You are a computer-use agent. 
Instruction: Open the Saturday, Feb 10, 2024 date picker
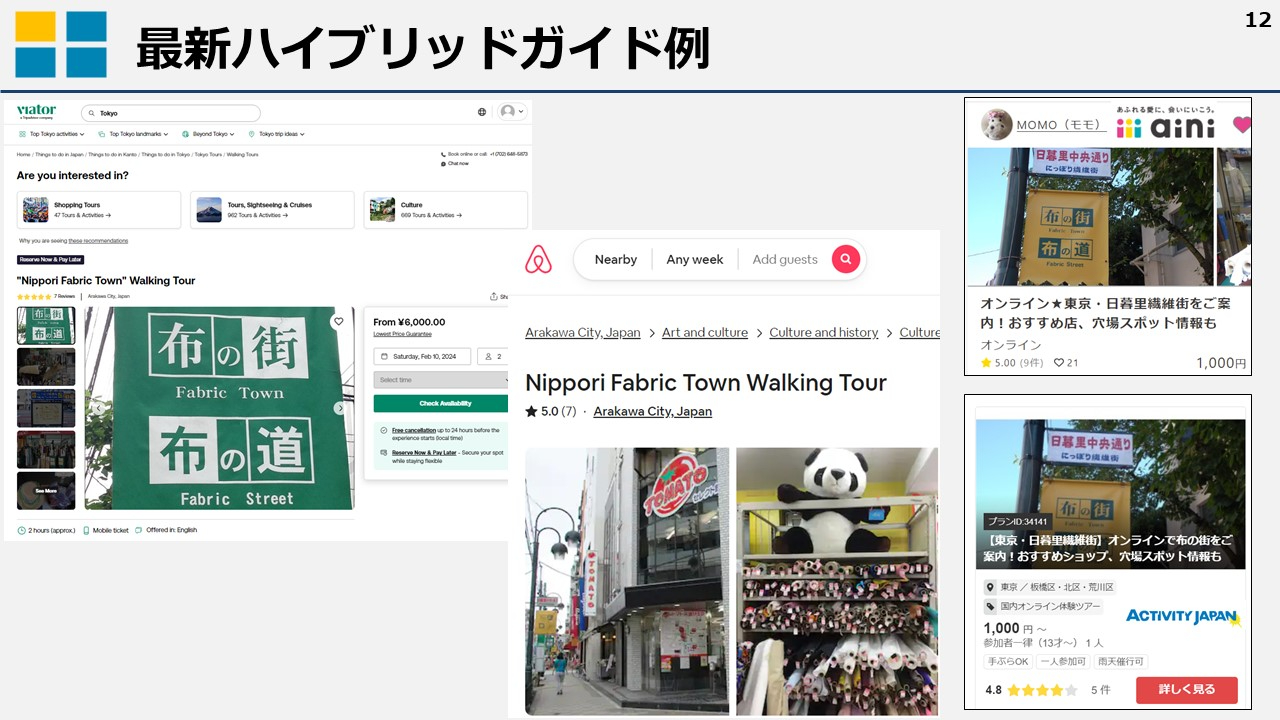click(x=422, y=356)
